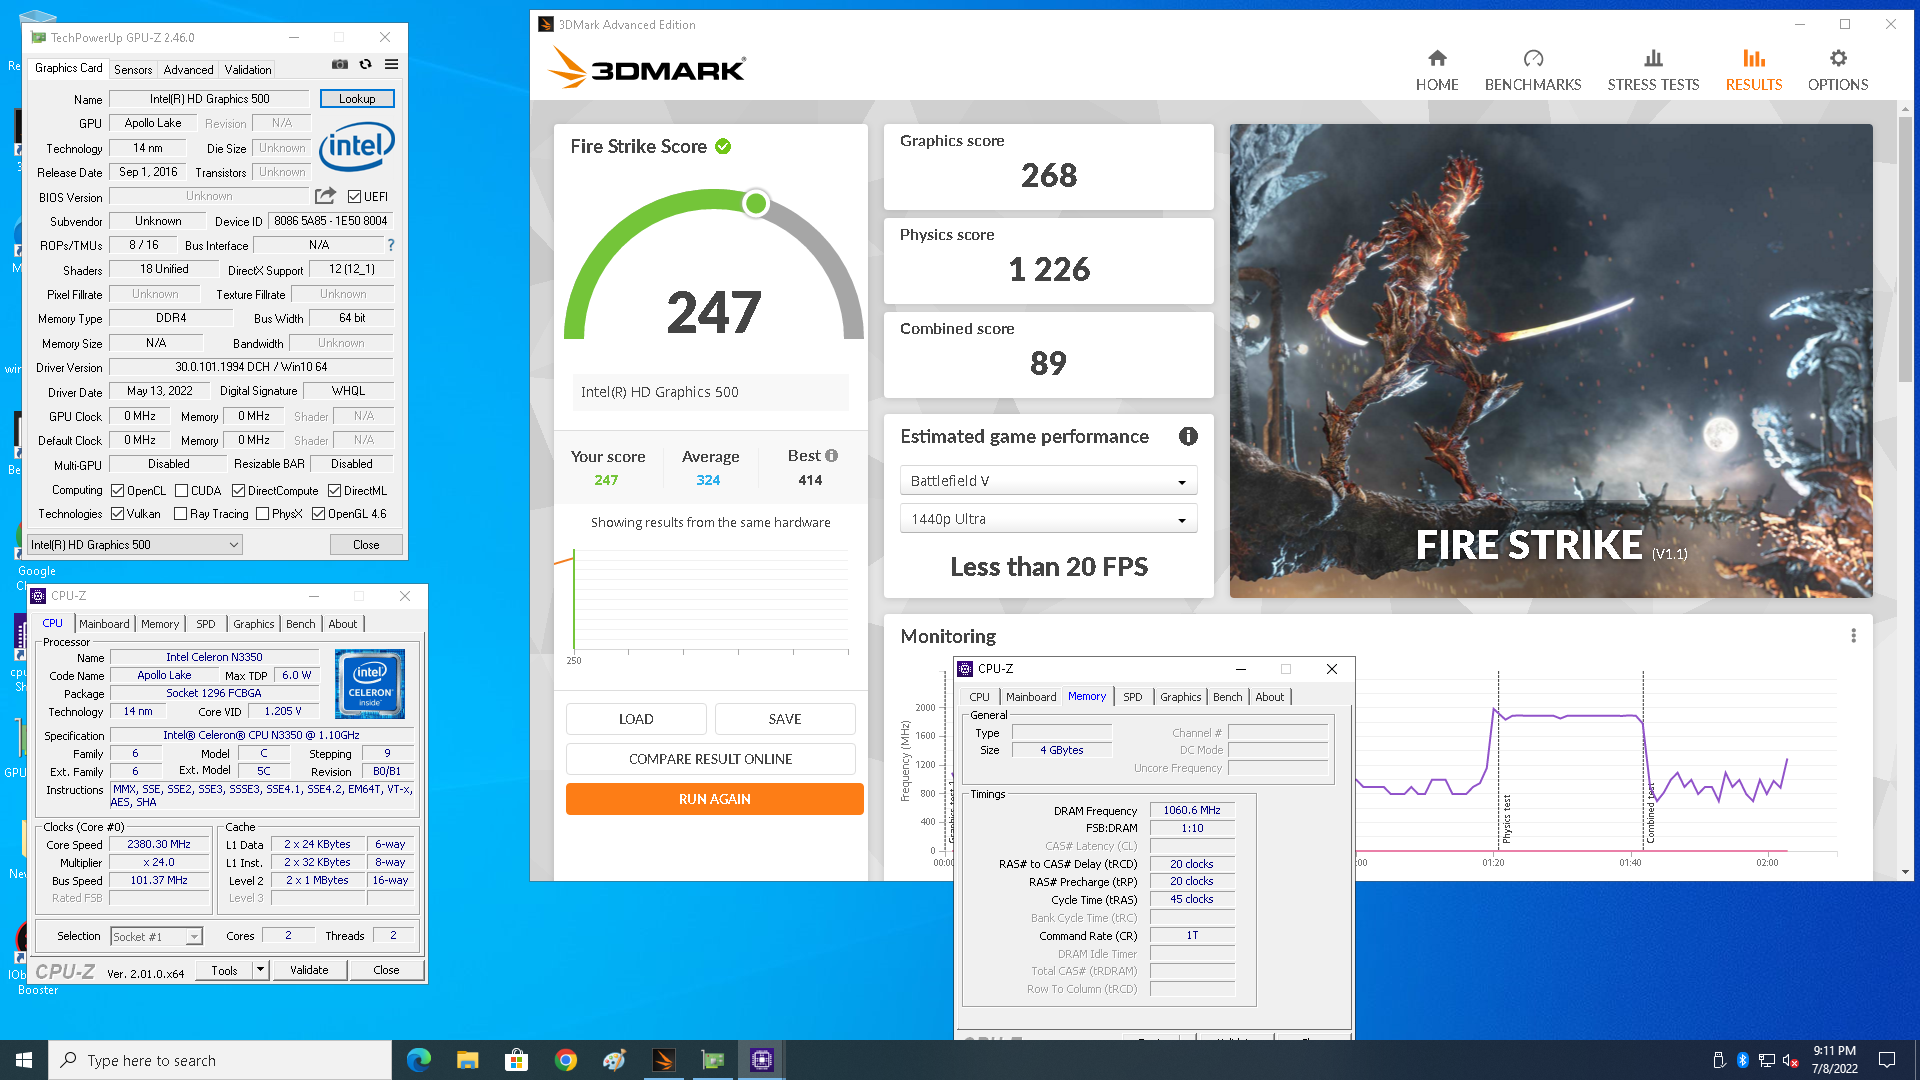This screenshot has width=1920, height=1080.
Task: Switch to the Advanced tab in GPU-Z
Action: tap(188, 70)
